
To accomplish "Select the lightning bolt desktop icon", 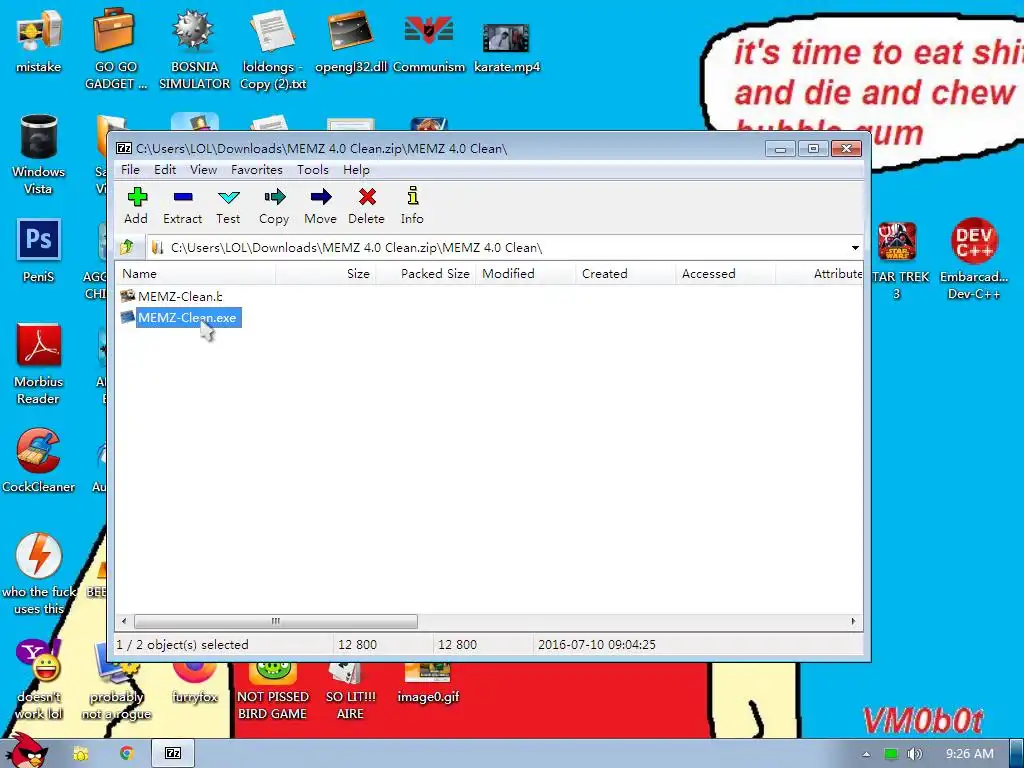I will coord(39,573).
